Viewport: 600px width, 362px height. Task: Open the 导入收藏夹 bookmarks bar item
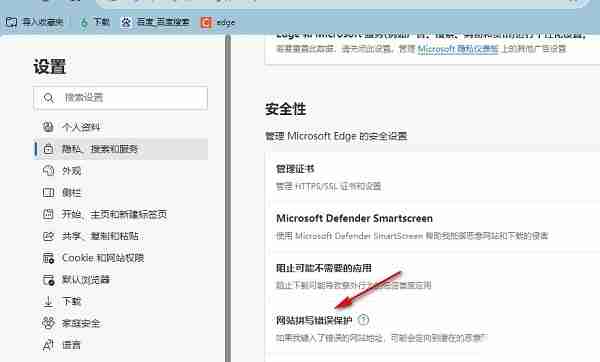[x=34, y=22]
